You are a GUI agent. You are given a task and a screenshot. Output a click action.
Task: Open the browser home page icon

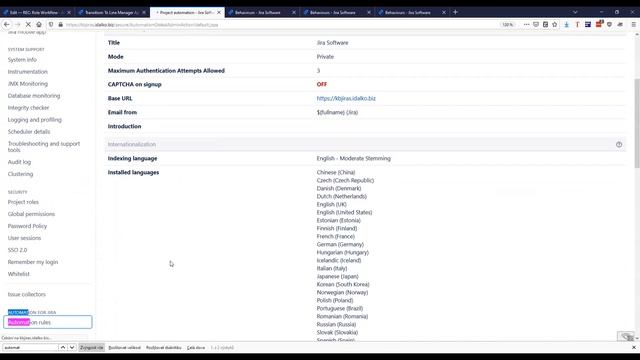[x=39, y=24]
